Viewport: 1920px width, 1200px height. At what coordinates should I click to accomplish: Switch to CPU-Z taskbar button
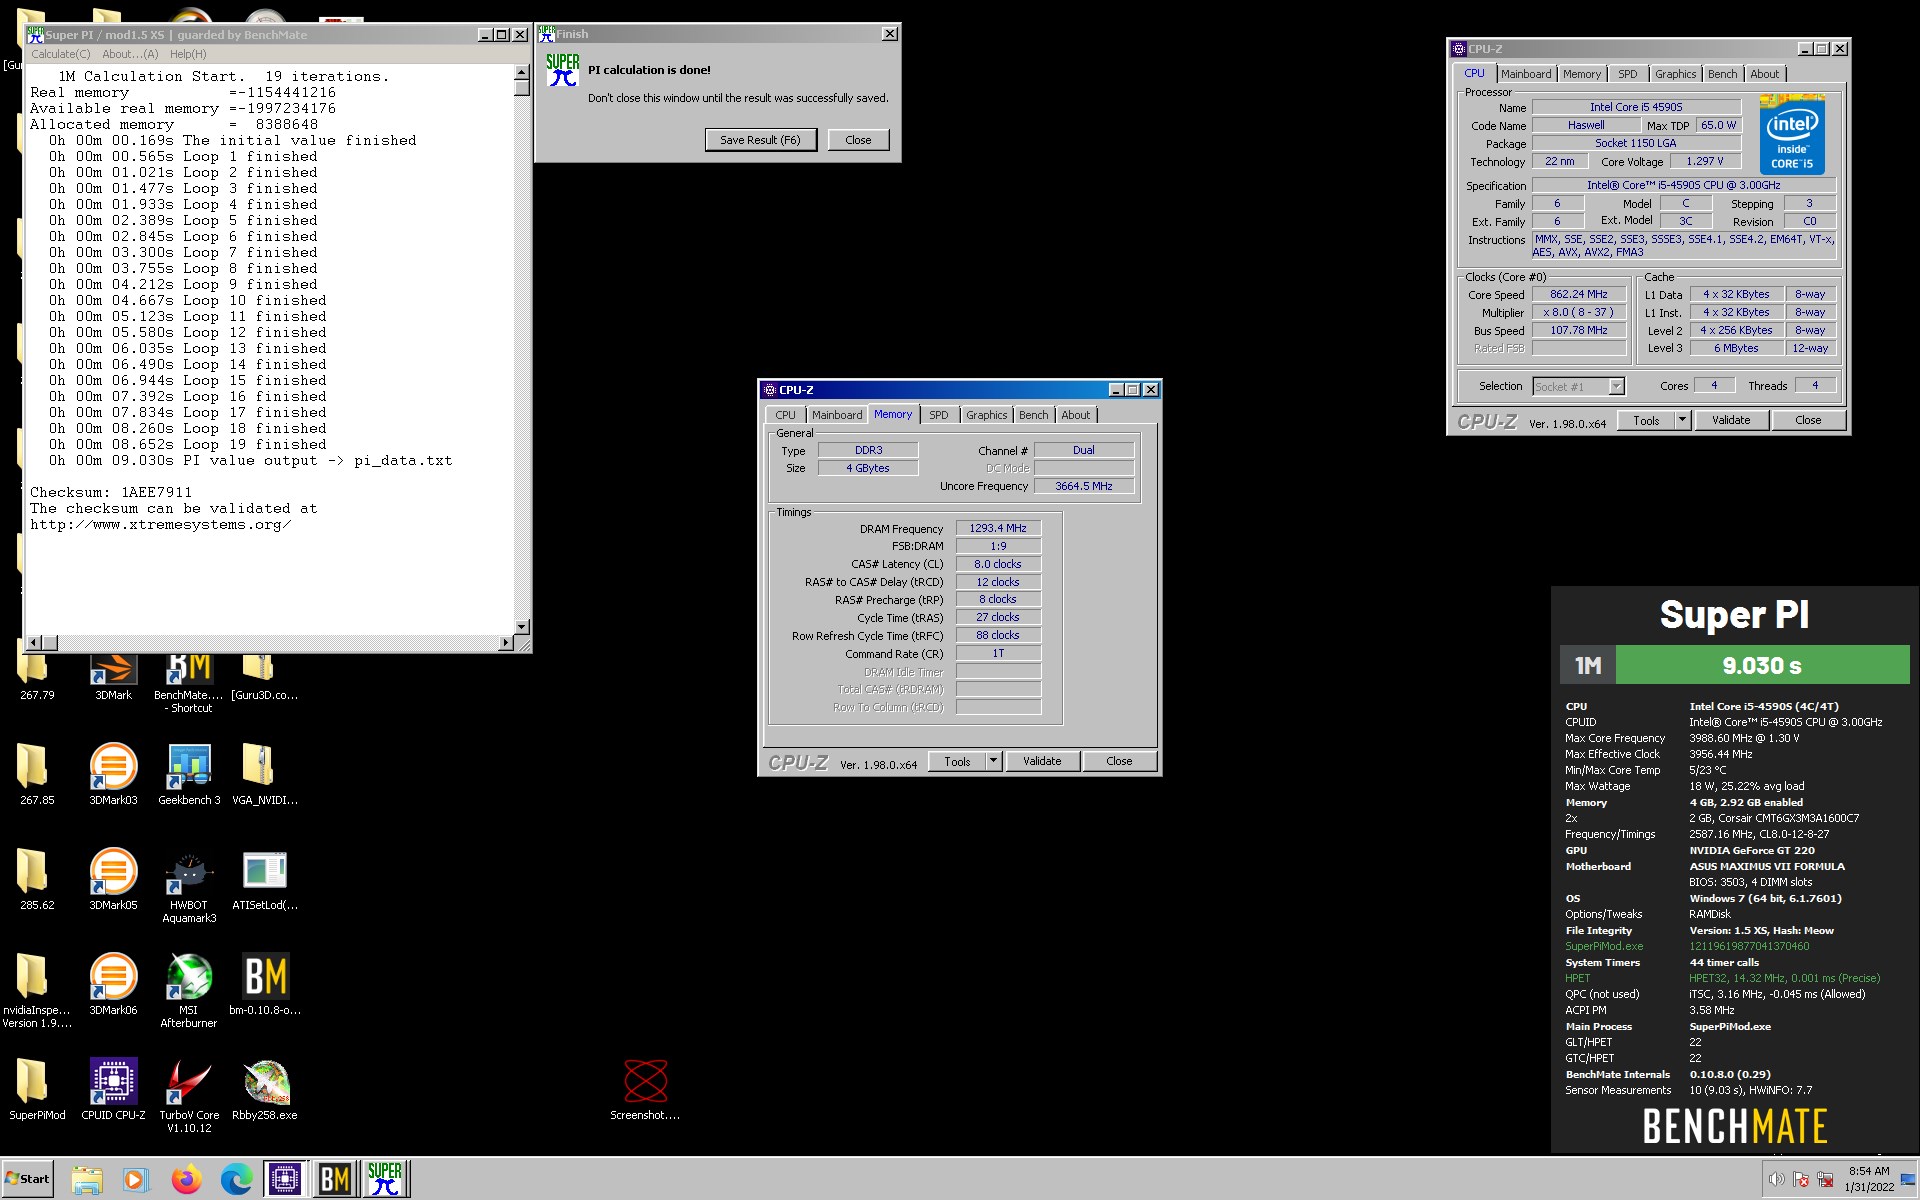[x=286, y=1179]
